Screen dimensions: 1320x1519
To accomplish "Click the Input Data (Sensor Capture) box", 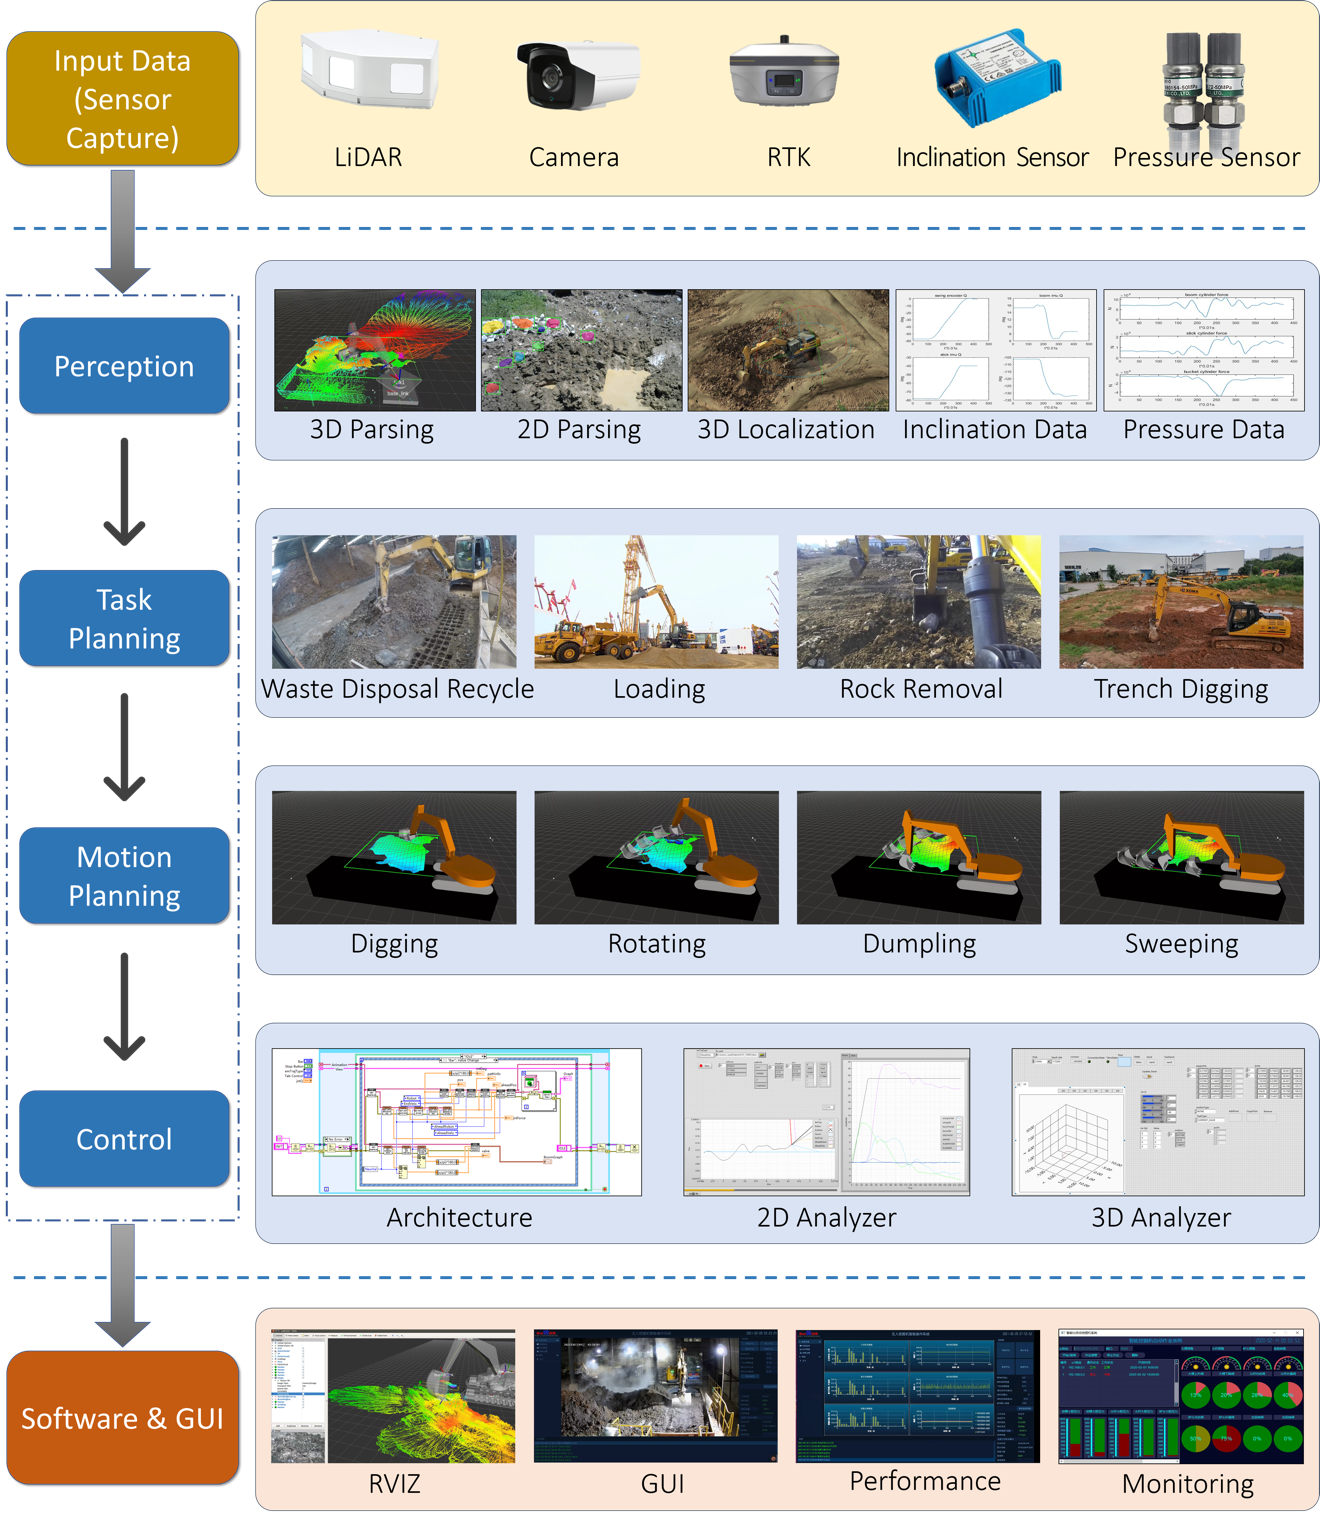I will 123,98.
